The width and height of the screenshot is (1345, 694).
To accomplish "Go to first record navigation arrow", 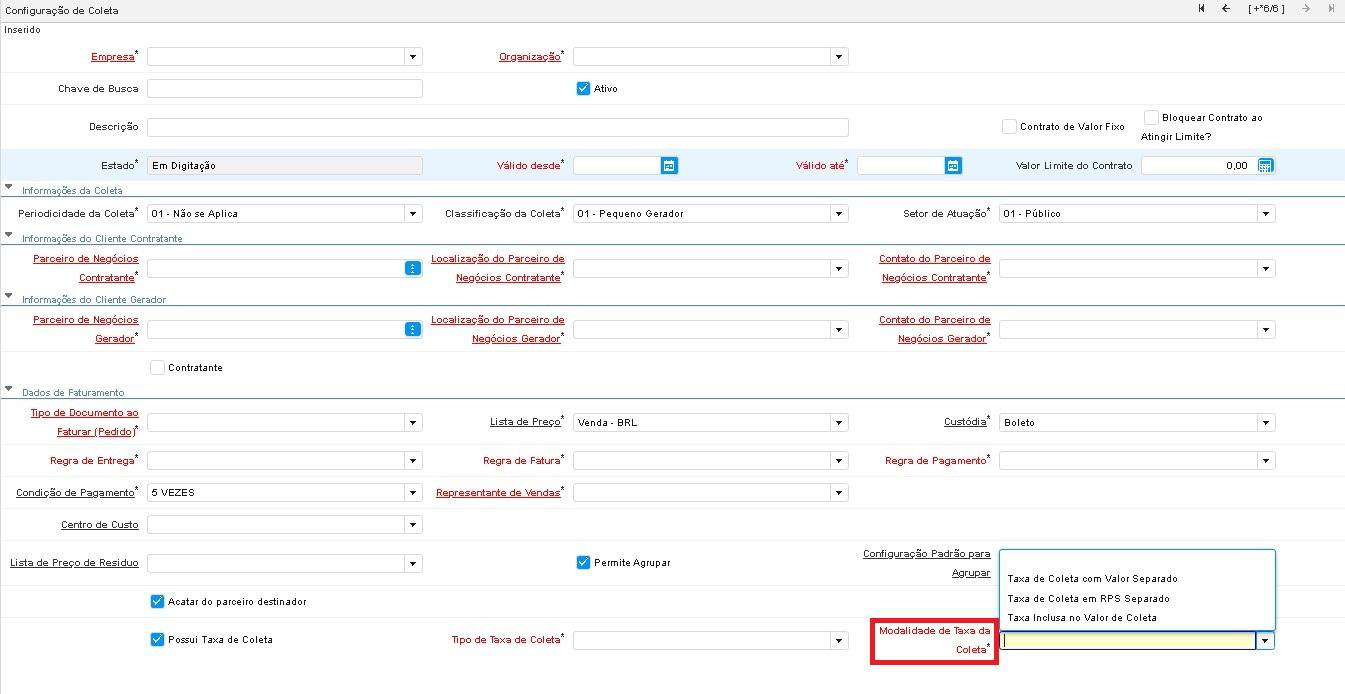I will pyautogui.click(x=1201, y=9).
